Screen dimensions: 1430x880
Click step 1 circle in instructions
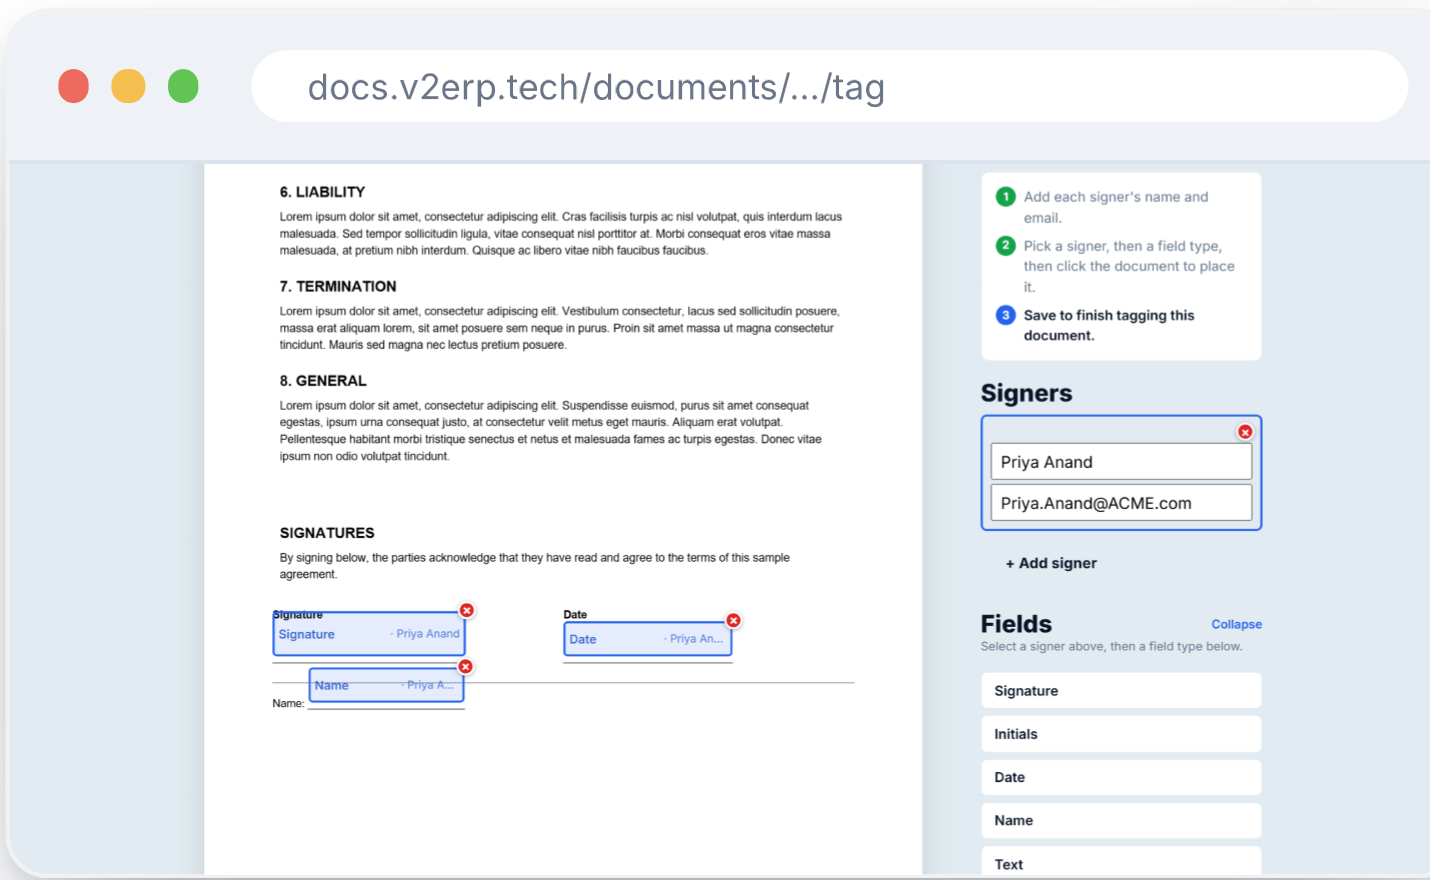(1006, 197)
